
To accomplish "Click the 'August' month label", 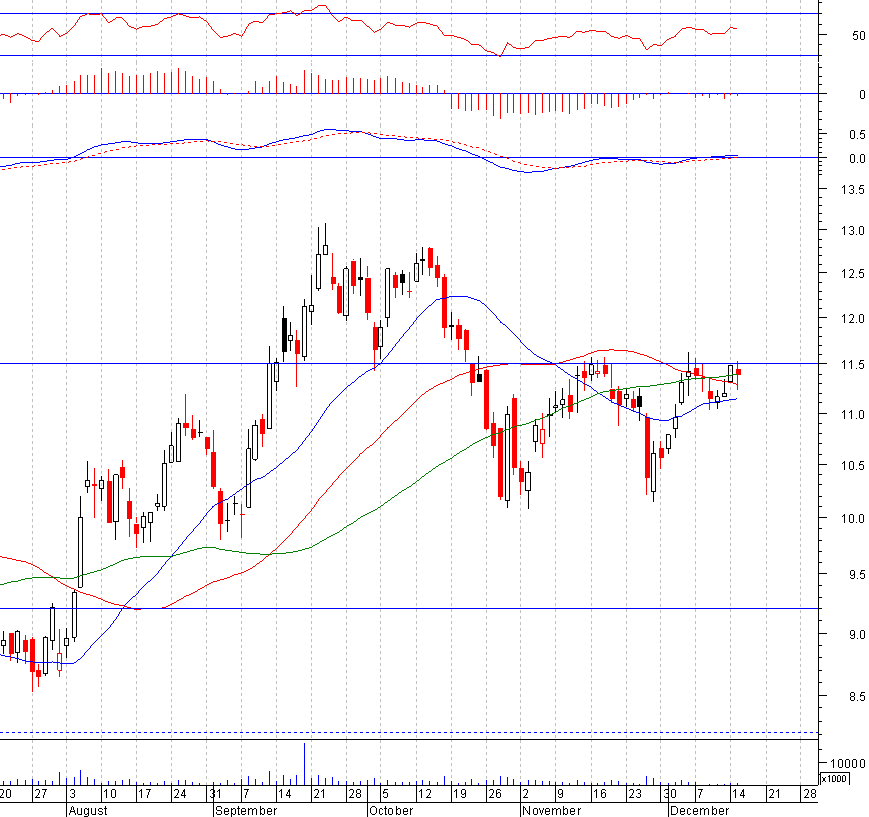I will click(88, 810).
